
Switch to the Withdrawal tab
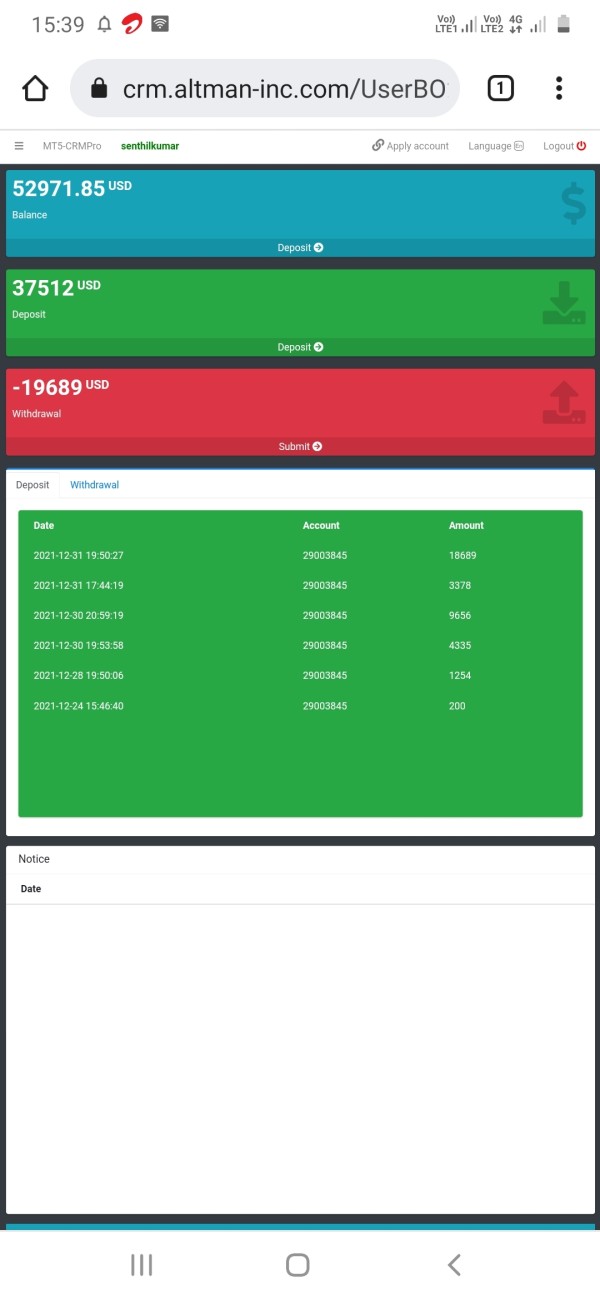94,484
